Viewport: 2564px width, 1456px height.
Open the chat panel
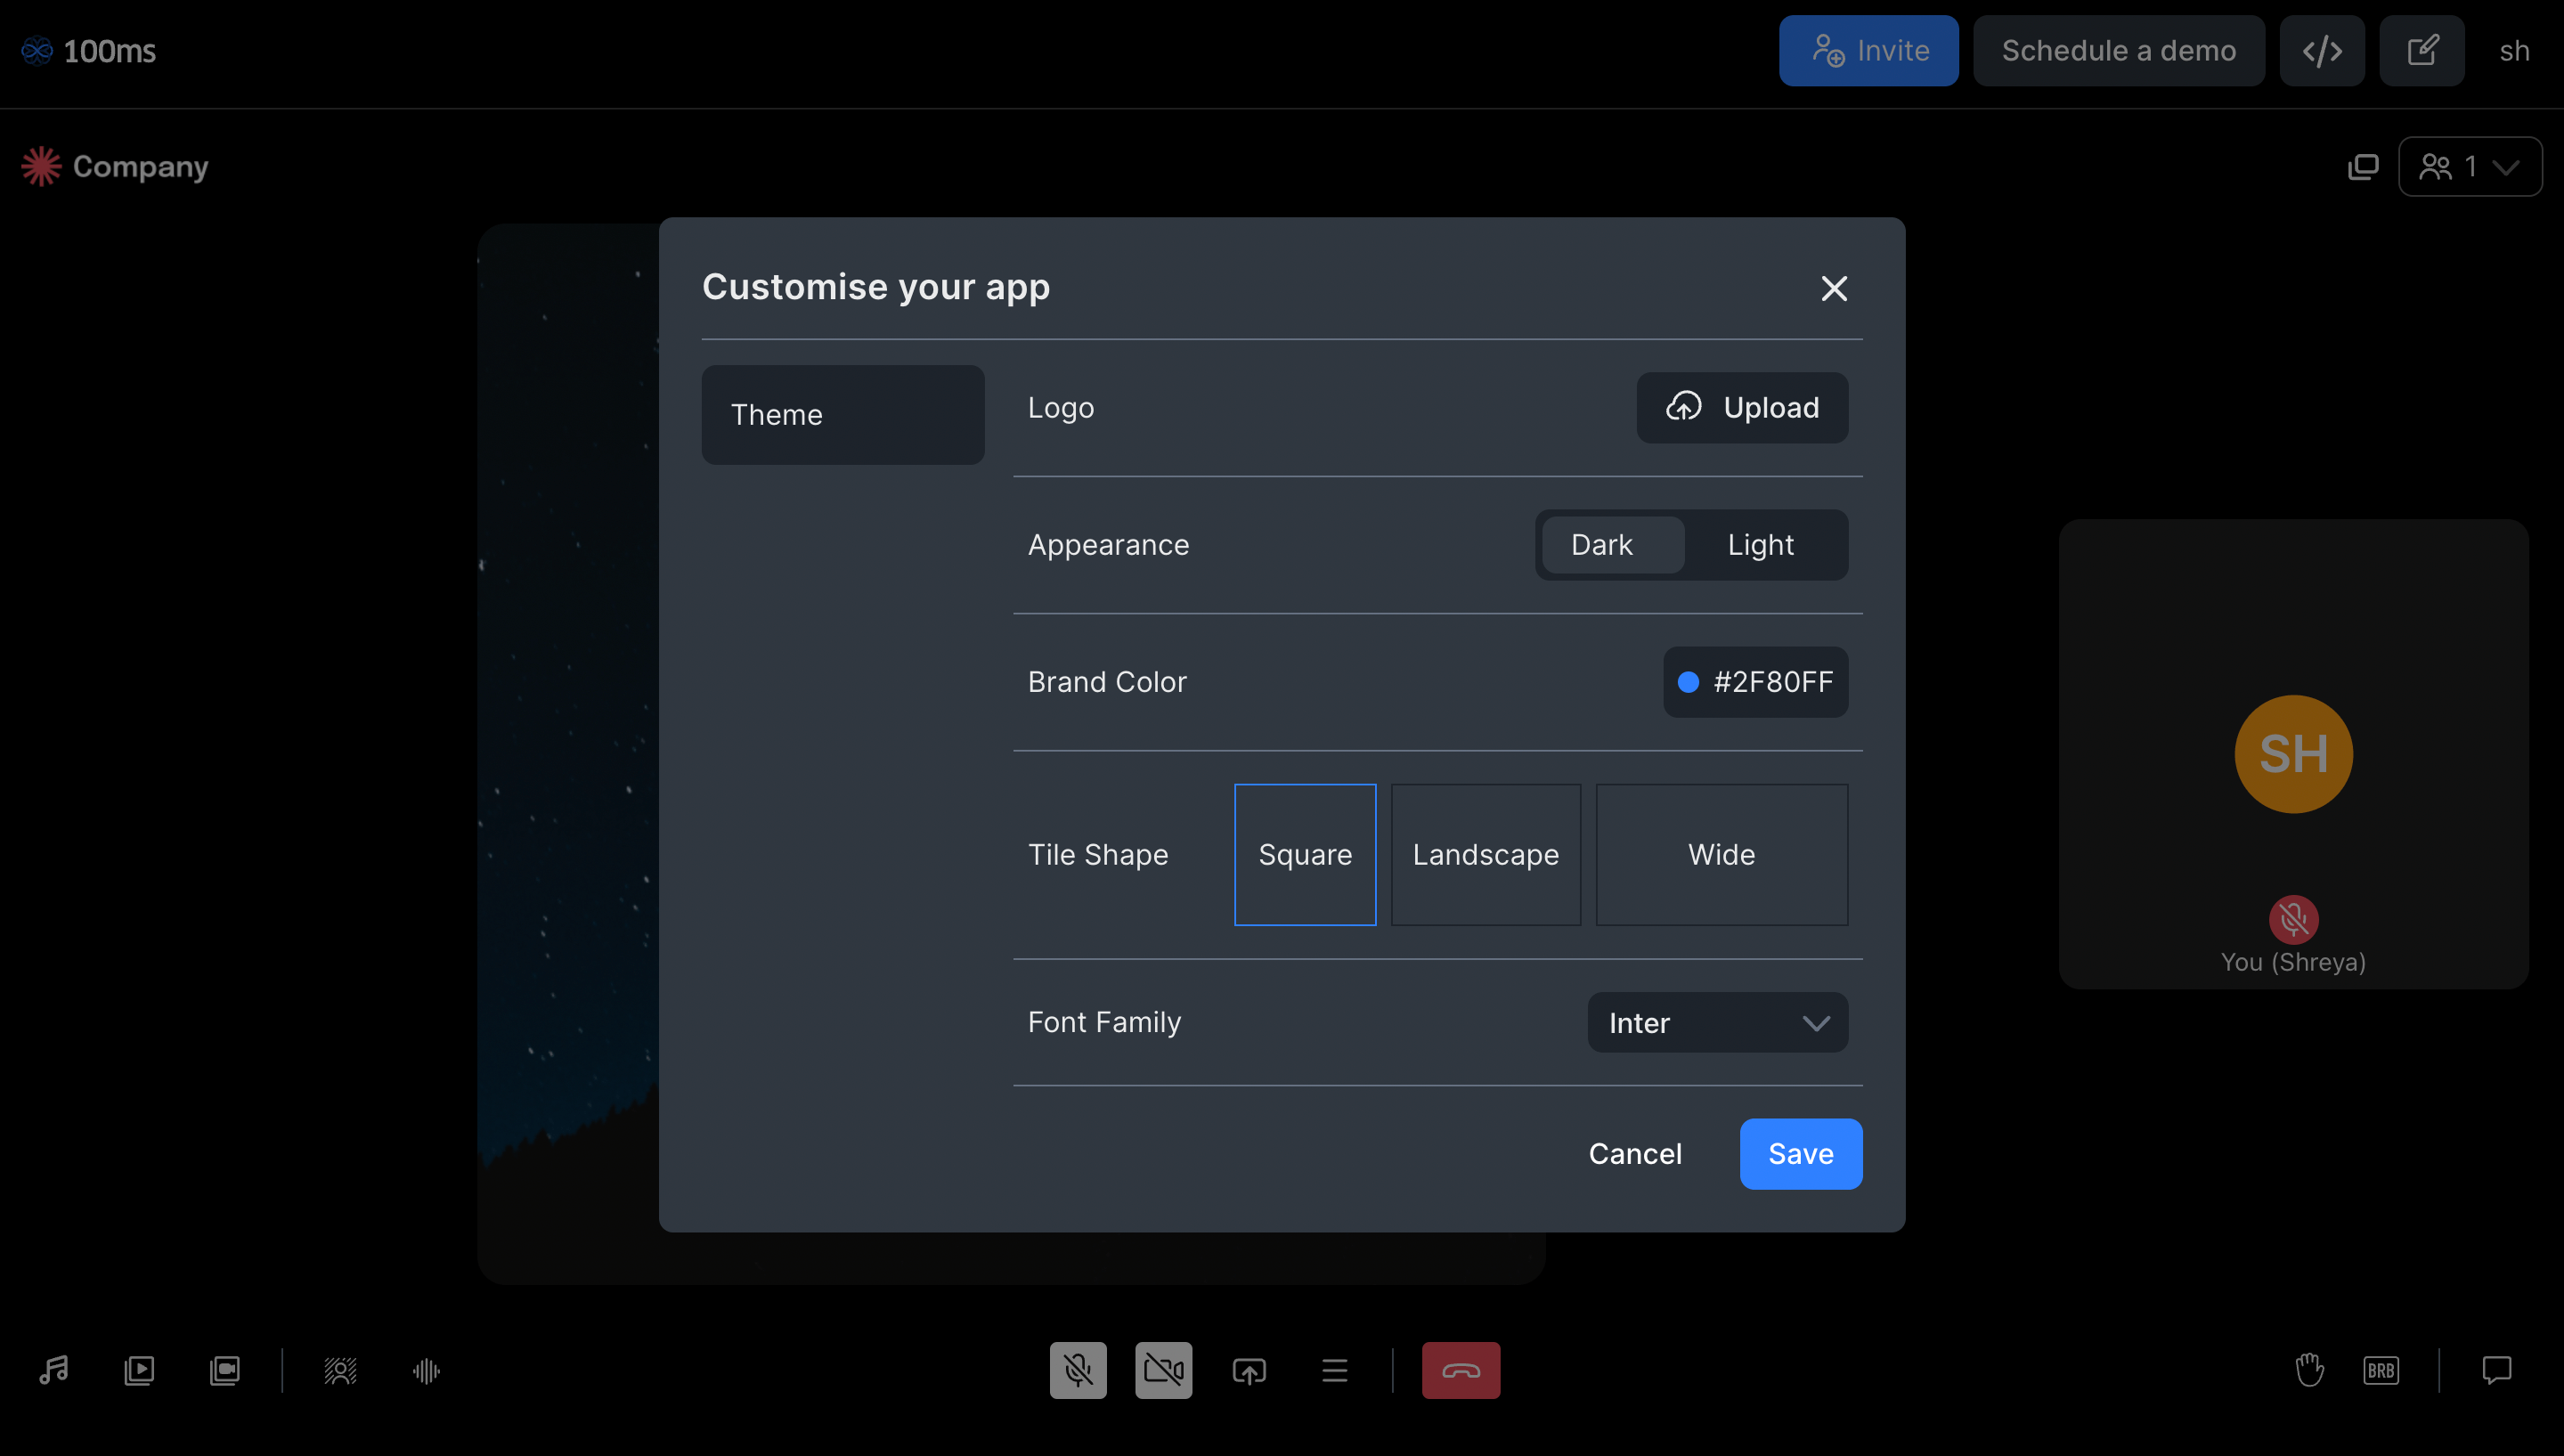click(2496, 1369)
